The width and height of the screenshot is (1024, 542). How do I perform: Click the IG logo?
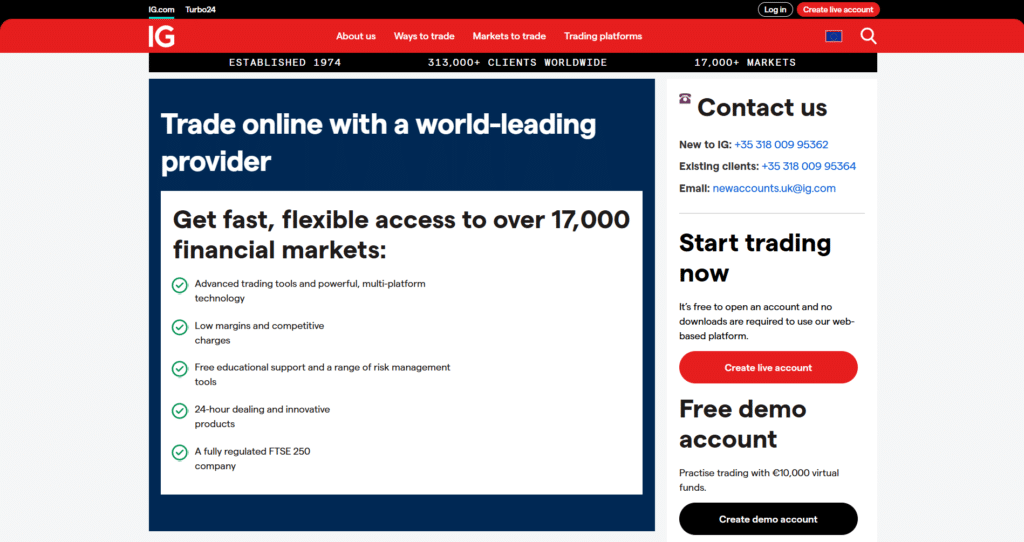click(x=161, y=37)
